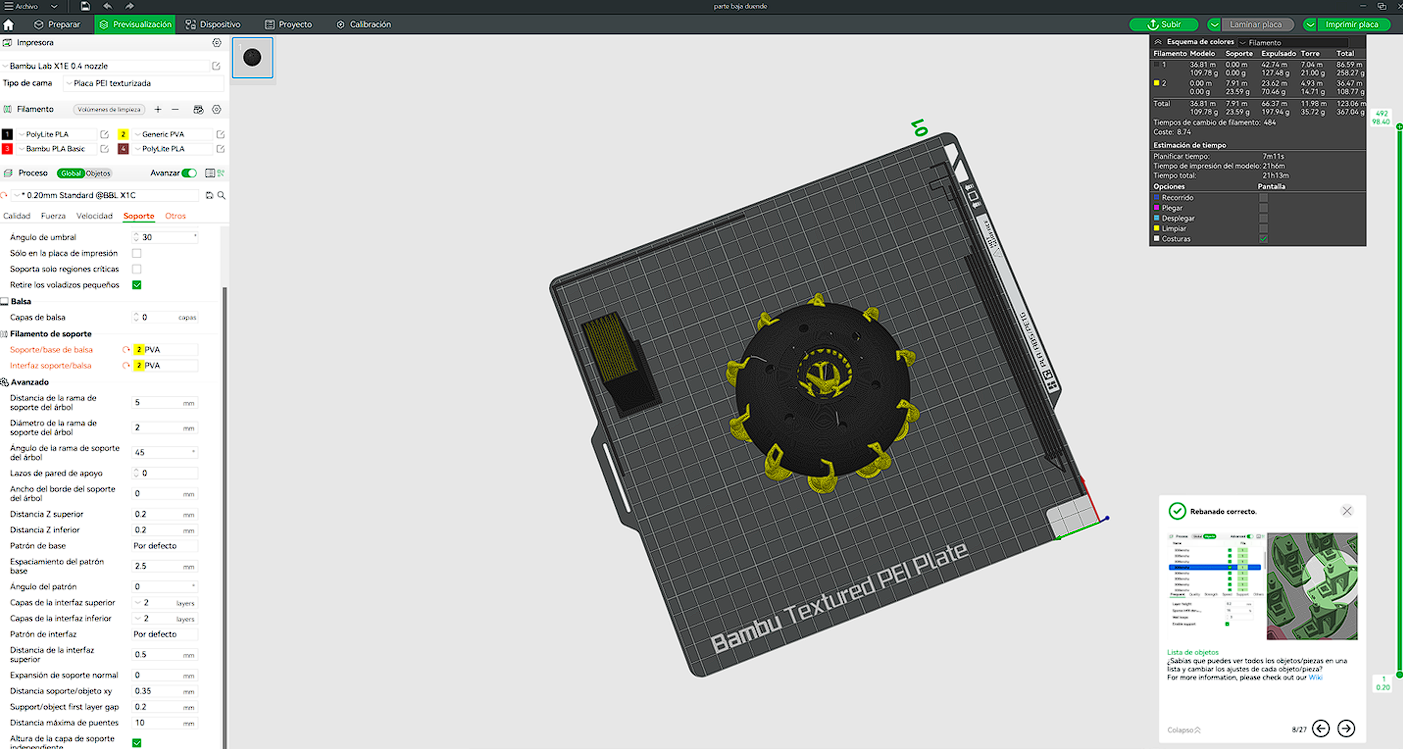
Task: Enable Sólo en la placa de impresión
Action: coord(137,254)
